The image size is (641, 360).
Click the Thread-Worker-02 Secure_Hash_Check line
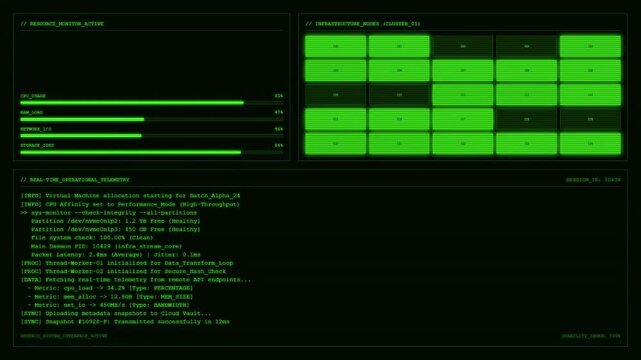click(123, 271)
